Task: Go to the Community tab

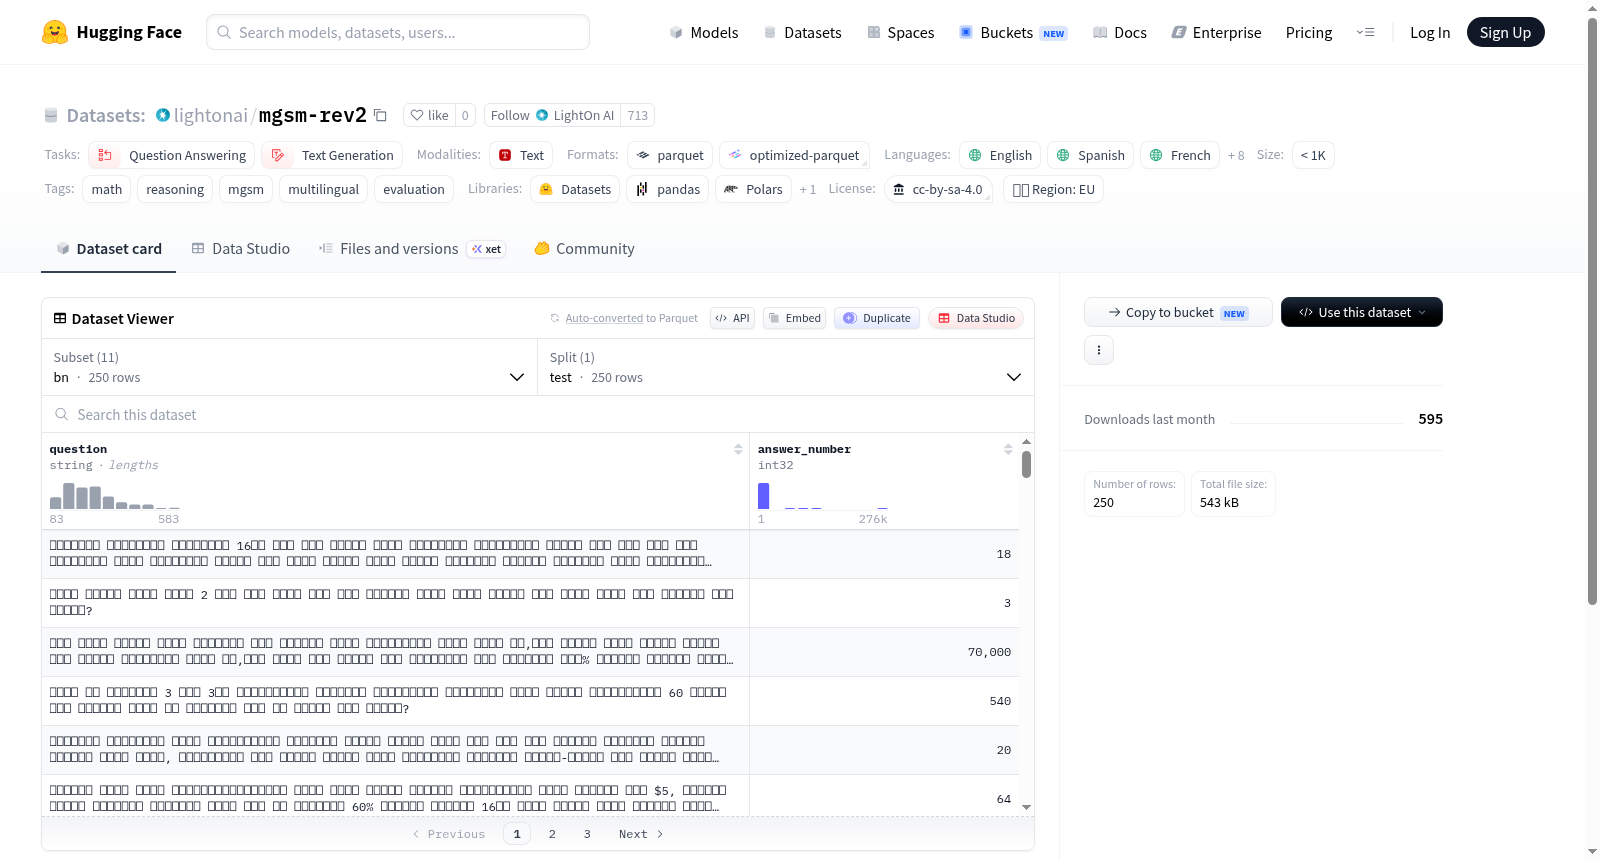Action: 584,248
